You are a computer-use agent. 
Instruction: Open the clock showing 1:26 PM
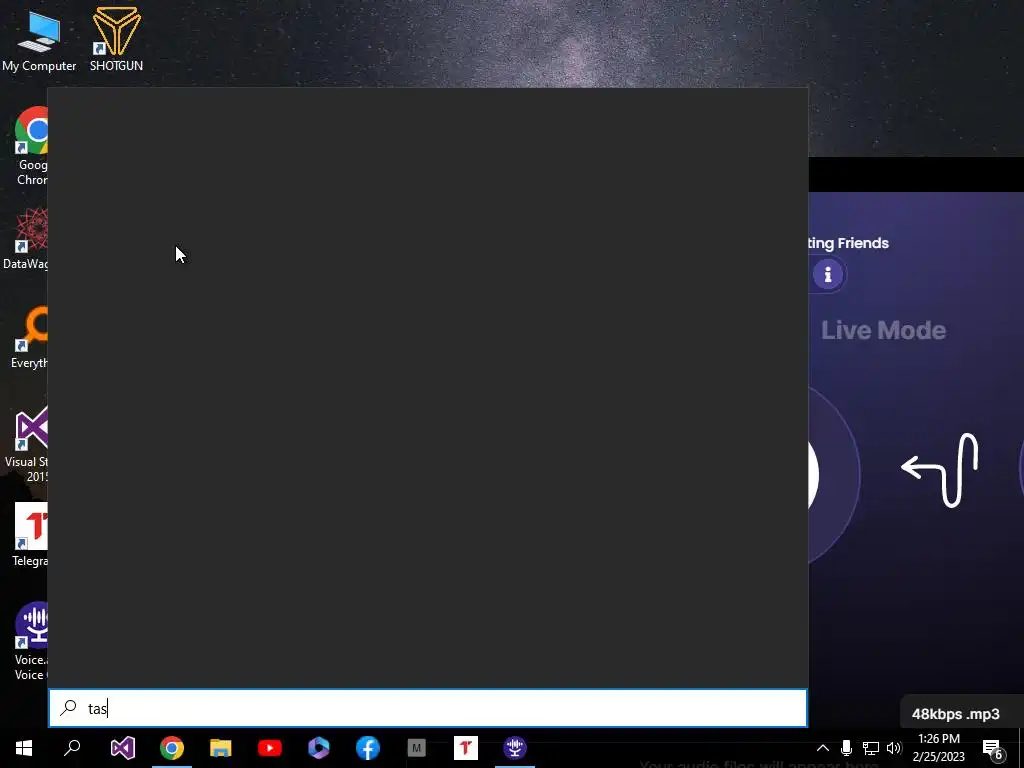pos(938,748)
